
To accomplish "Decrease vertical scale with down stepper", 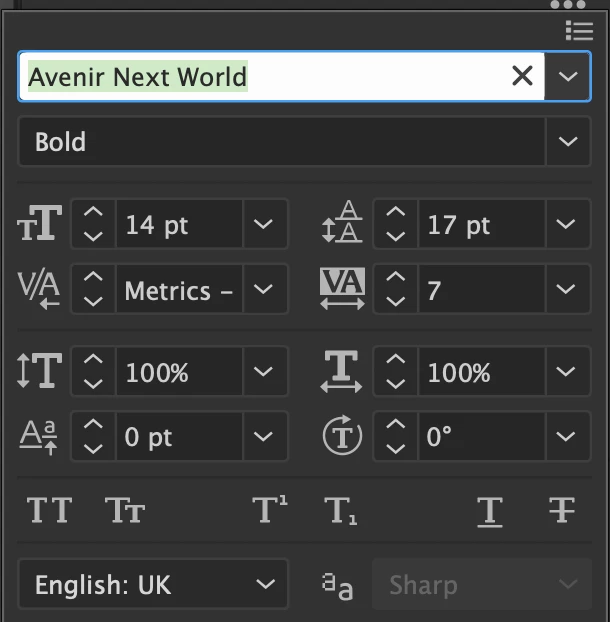I will point(93,384).
